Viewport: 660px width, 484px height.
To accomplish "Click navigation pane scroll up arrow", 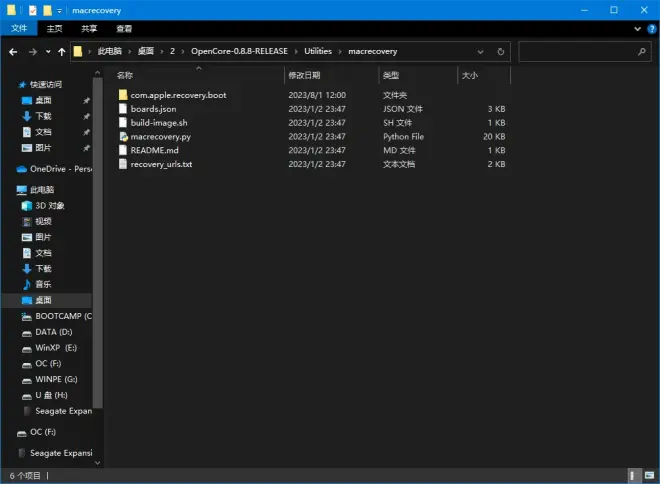I will pos(98,73).
